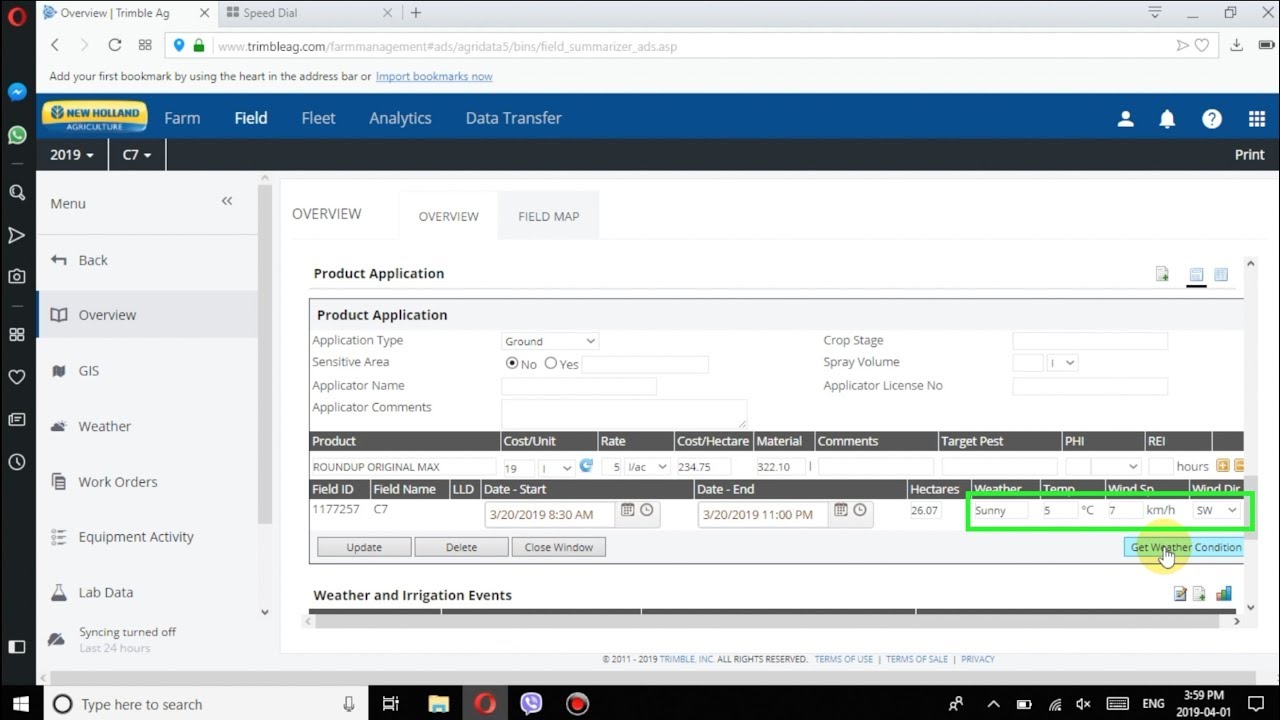Click Get Weather Condition button
This screenshot has height=720, width=1280.
[x=1185, y=547]
